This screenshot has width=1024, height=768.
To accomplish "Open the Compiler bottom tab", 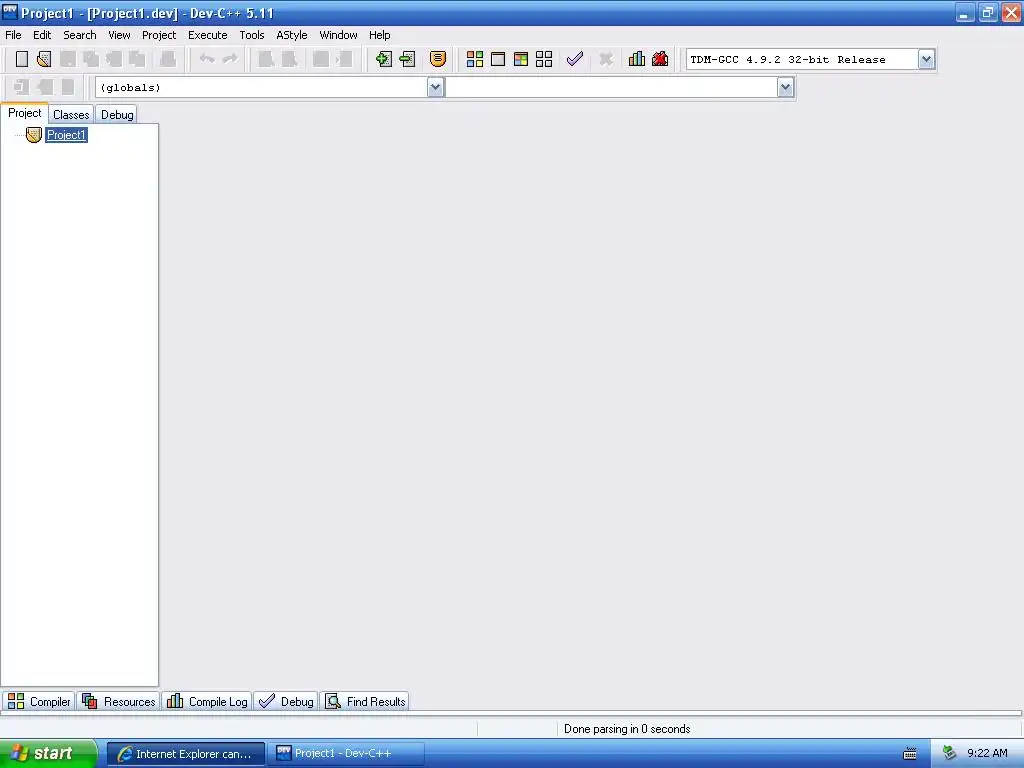I will [x=39, y=701].
